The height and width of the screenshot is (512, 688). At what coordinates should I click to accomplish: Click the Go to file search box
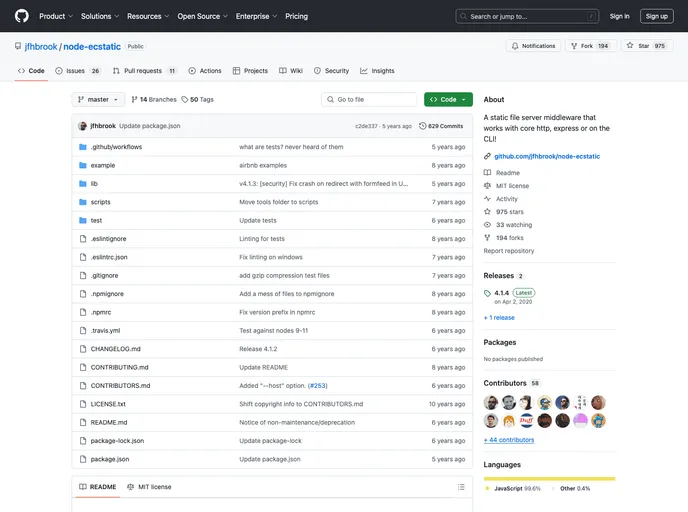tap(369, 100)
